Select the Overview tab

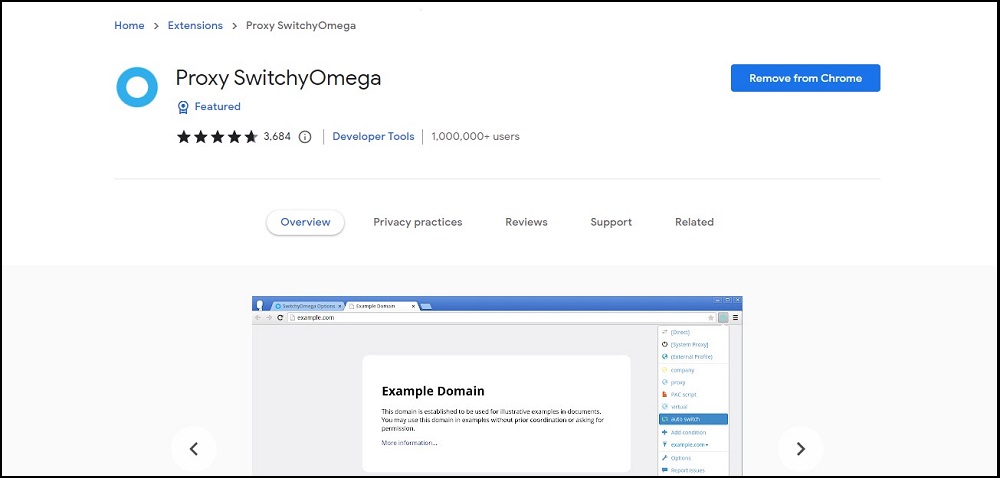tap(305, 222)
